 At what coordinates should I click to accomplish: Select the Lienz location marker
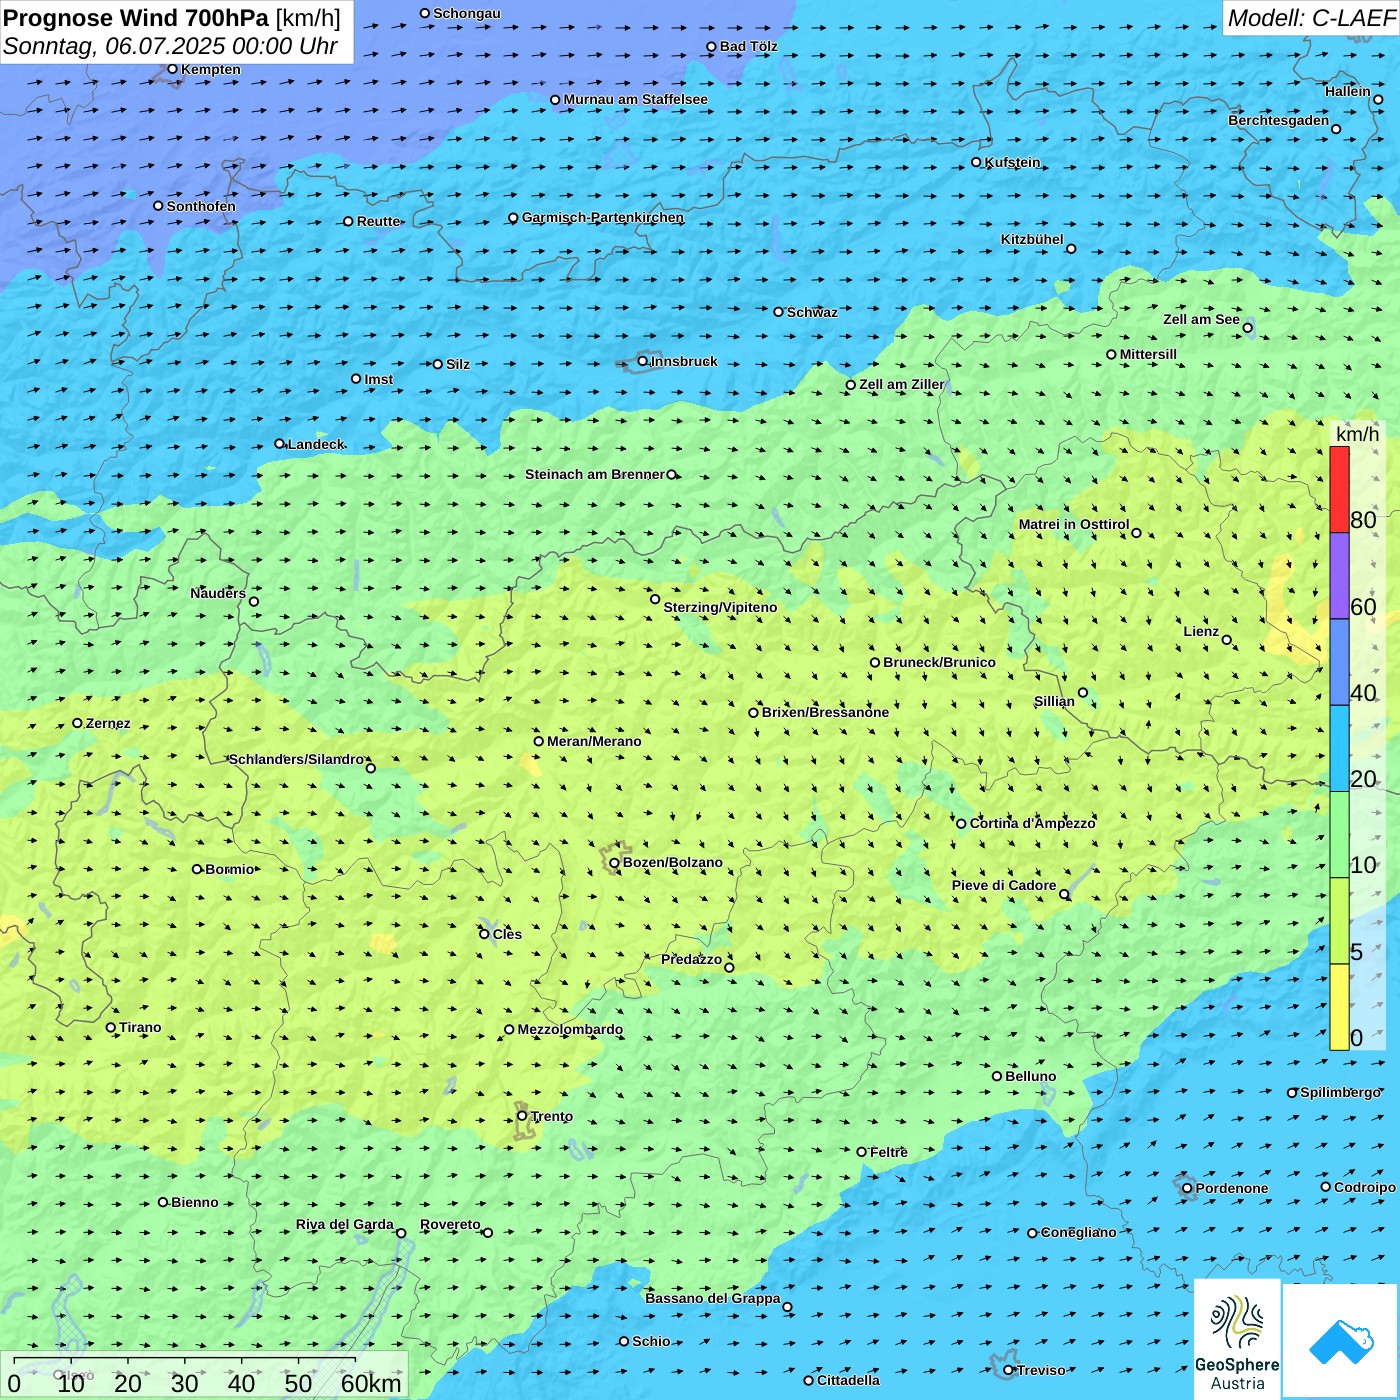pyautogui.click(x=1227, y=640)
